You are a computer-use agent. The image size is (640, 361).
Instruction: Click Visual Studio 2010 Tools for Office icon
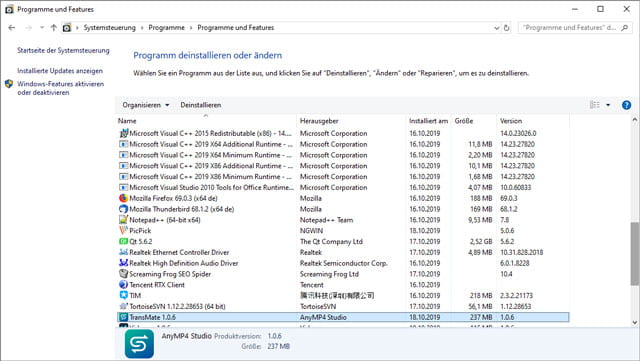coord(123,187)
